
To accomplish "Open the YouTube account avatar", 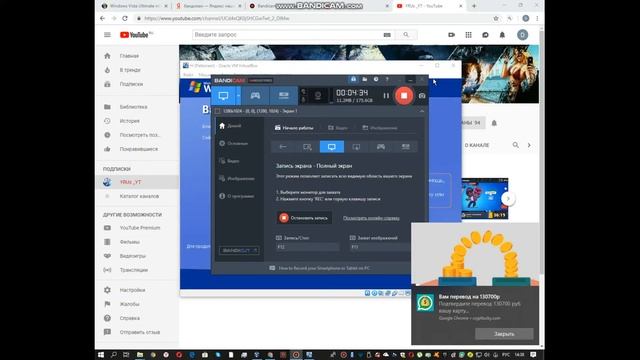I will pyautogui.click(x=522, y=35).
